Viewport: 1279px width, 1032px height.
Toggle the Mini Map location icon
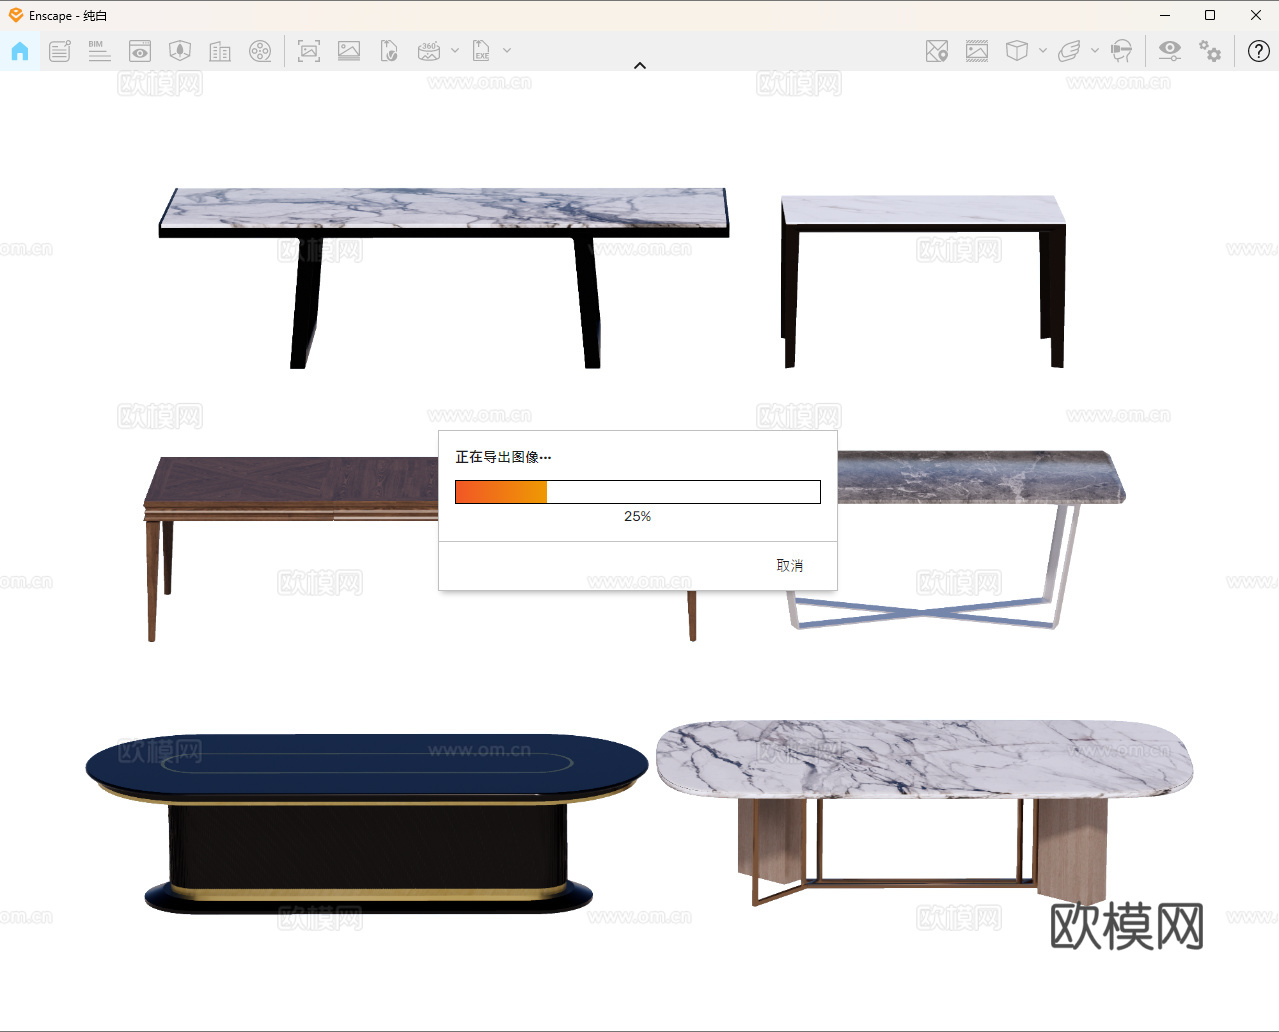pos(937,51)
